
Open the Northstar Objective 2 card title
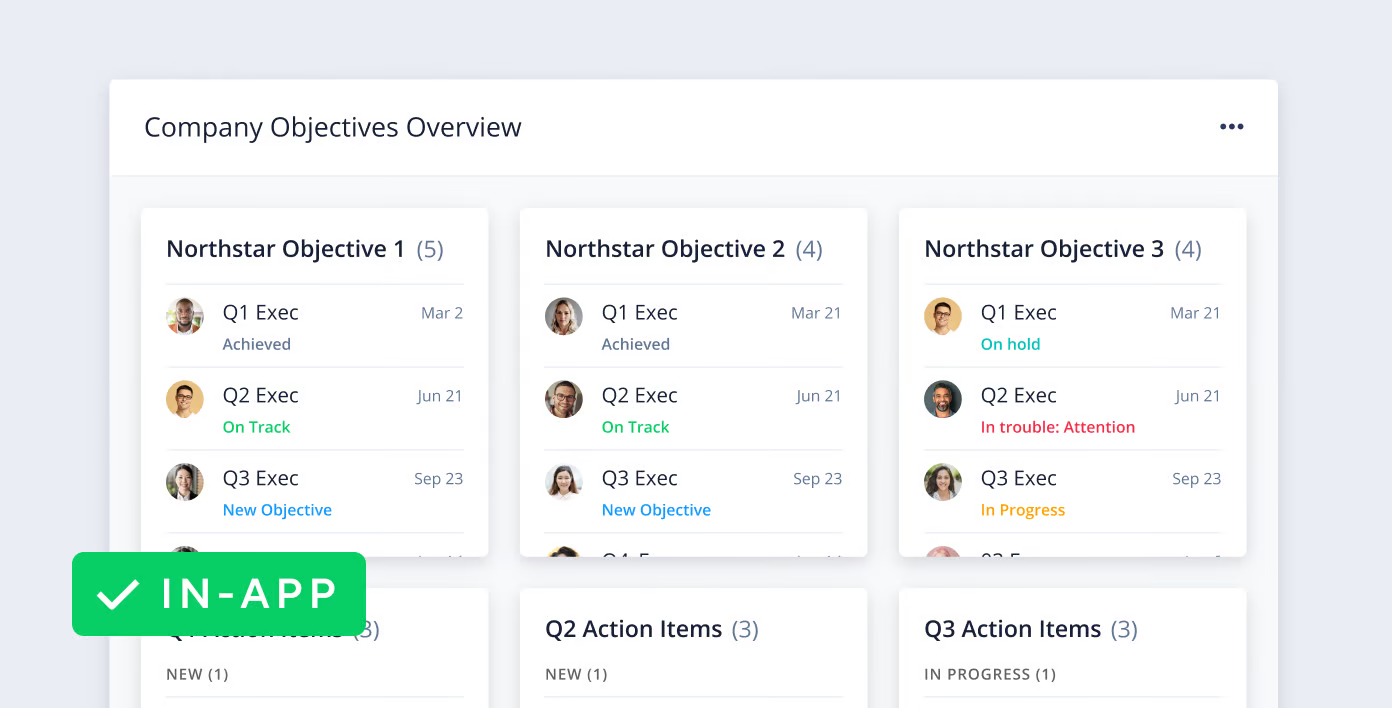[664, 249]
